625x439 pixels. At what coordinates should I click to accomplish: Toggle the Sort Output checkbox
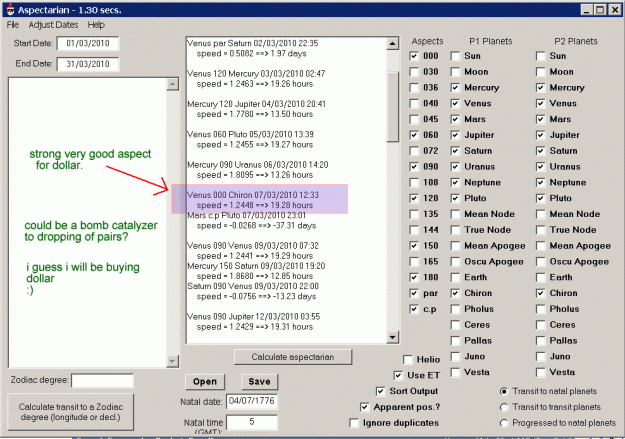tap(381, 392)
